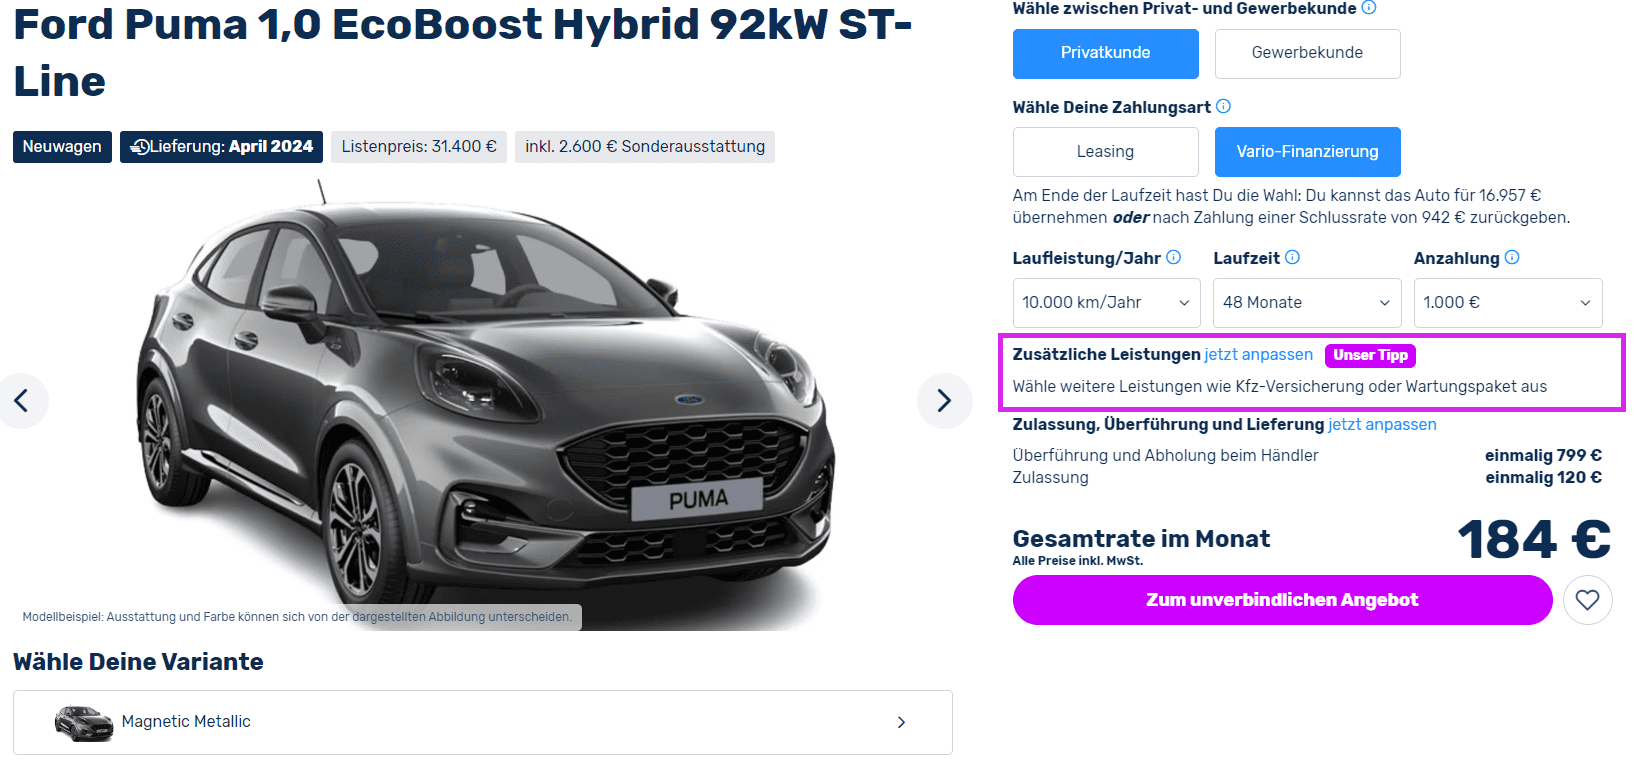Click the 184 € monthly rate
The width and height of the screenshot is (1638, 766).
(x=1534, y=540)
